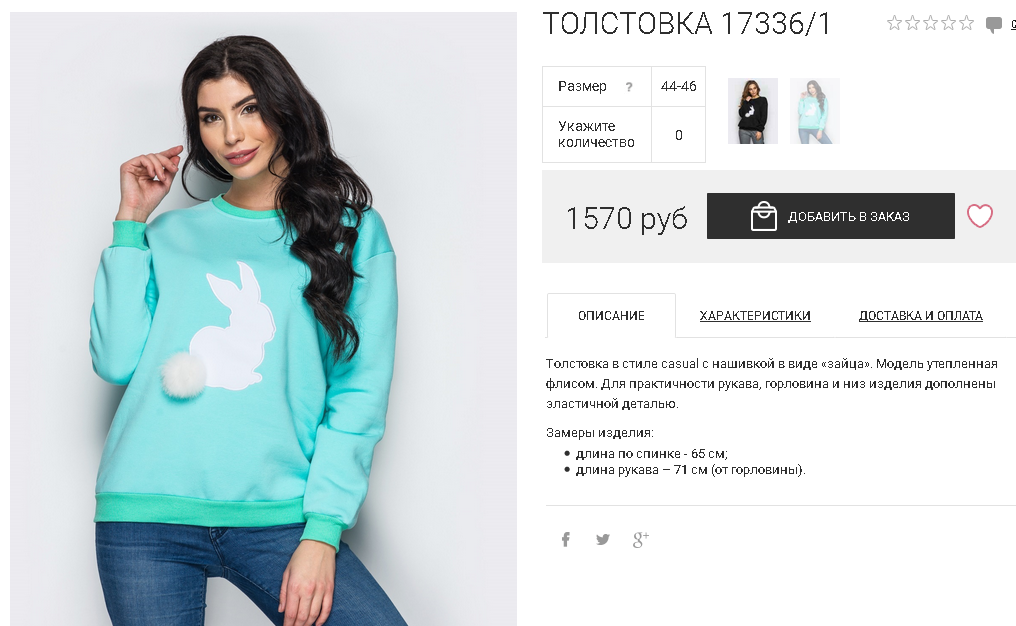Rate product with third star

pos(930,23)
